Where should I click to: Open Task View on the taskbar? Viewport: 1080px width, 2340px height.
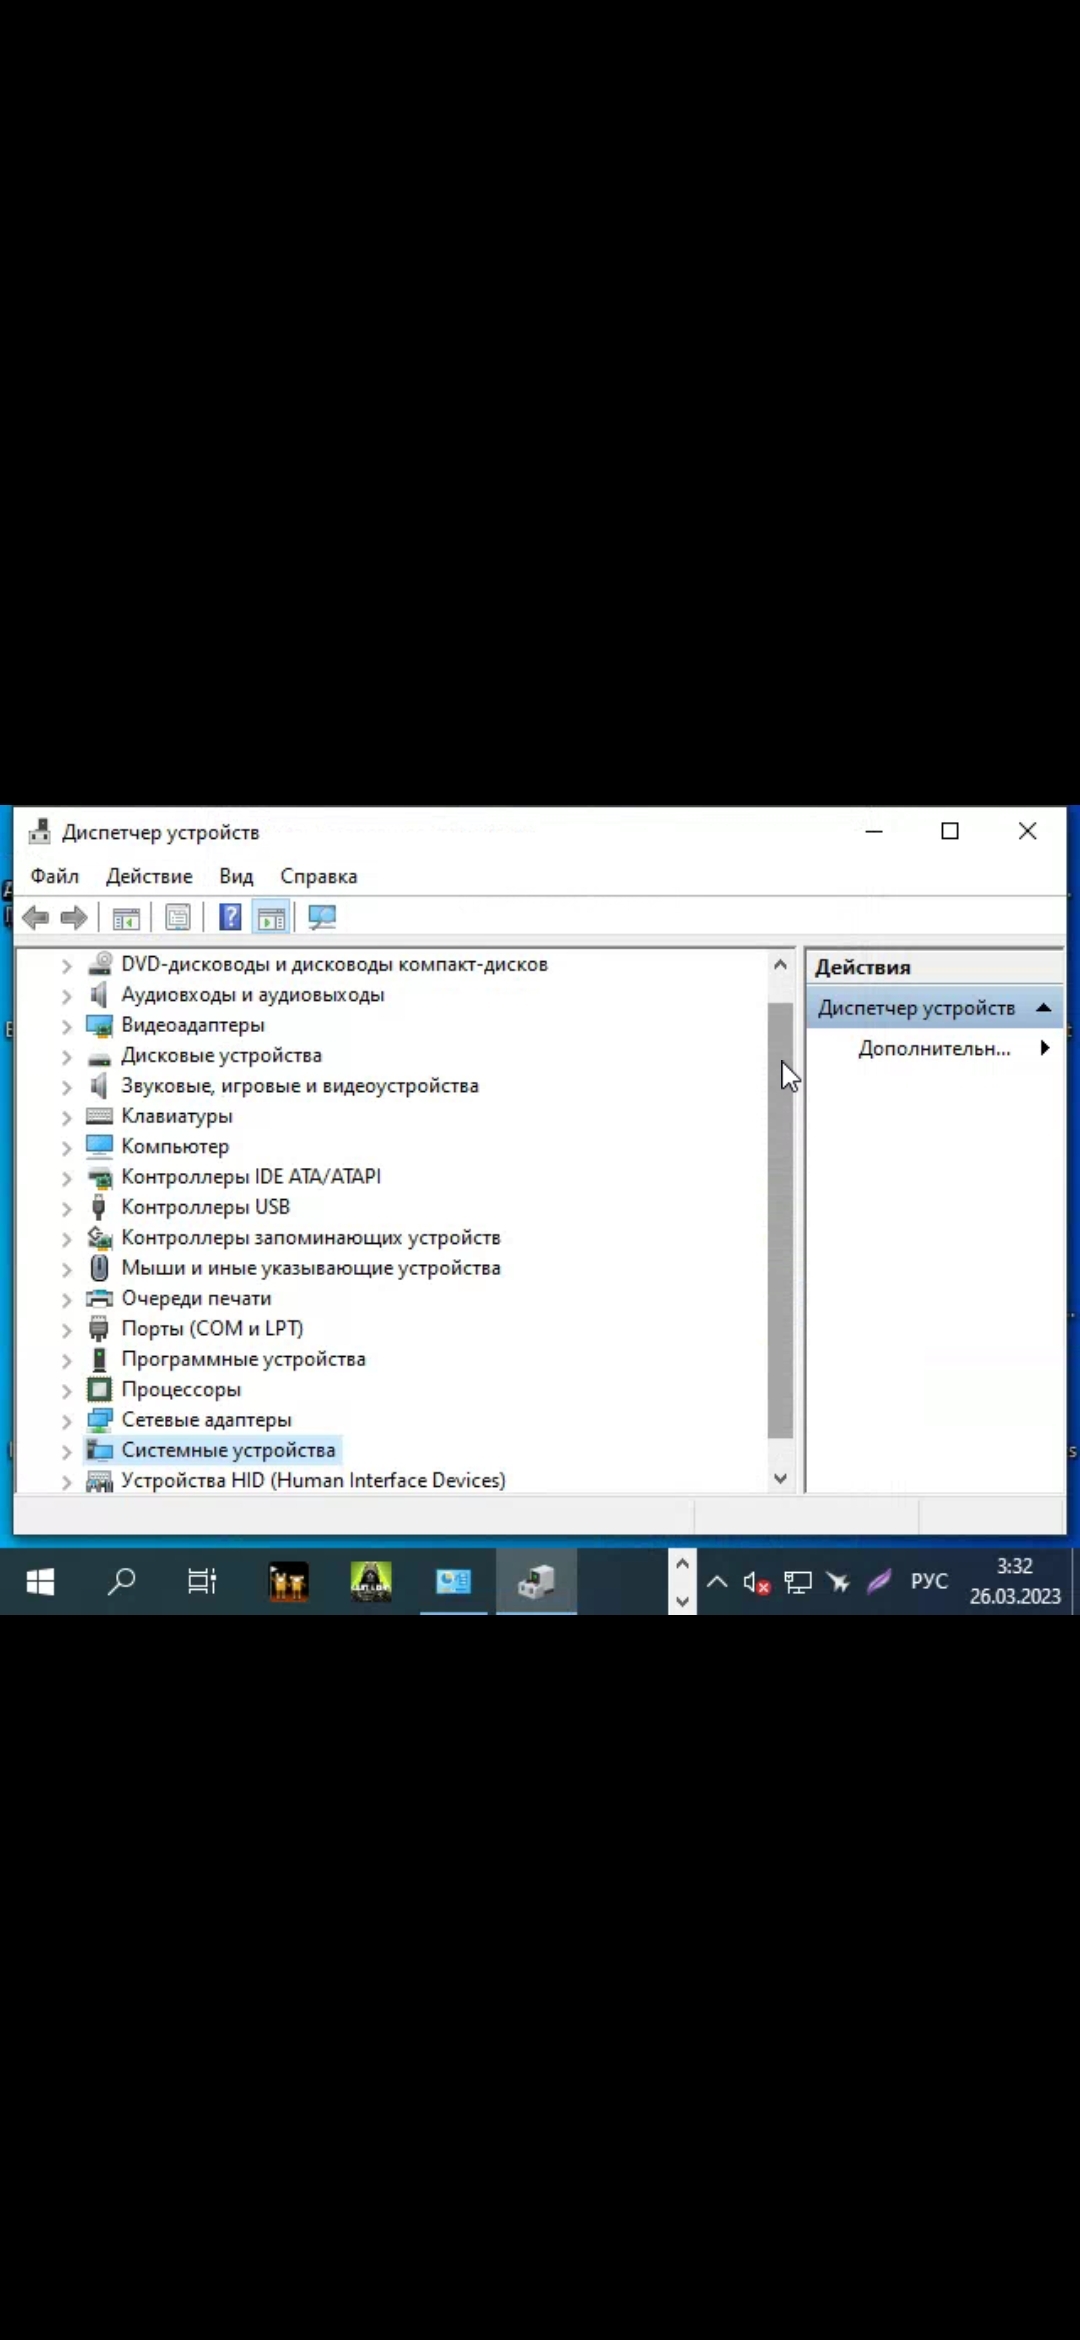click(203, 1582)
